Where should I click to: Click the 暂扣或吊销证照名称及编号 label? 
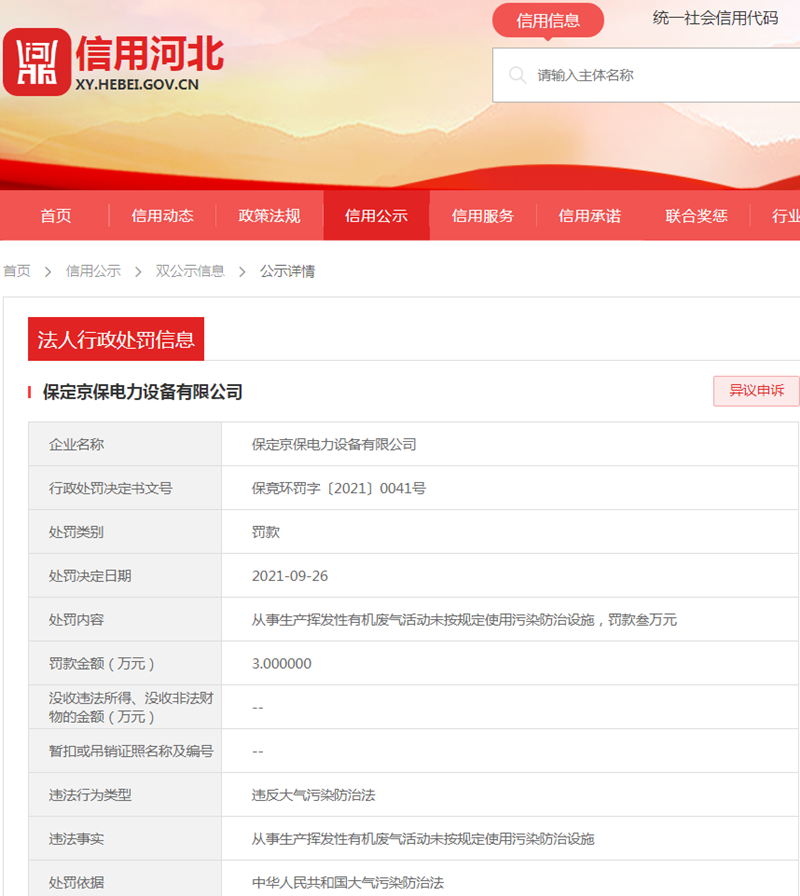point(131,751)
